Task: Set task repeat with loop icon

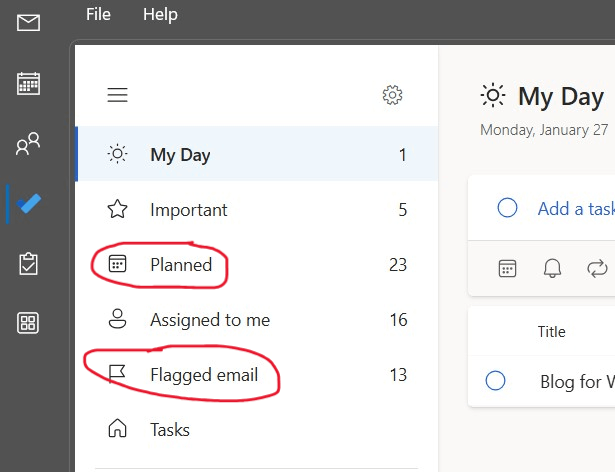Action: pos(597,269)
